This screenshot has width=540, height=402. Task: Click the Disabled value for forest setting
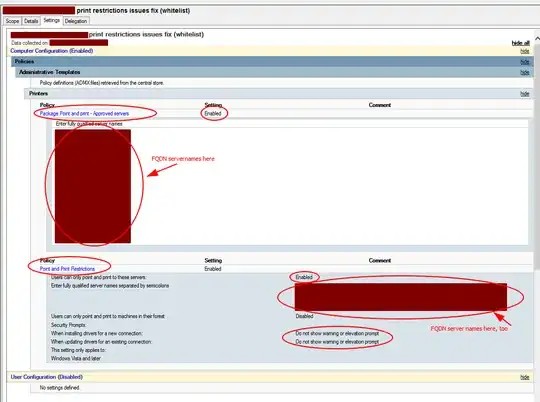304,316
